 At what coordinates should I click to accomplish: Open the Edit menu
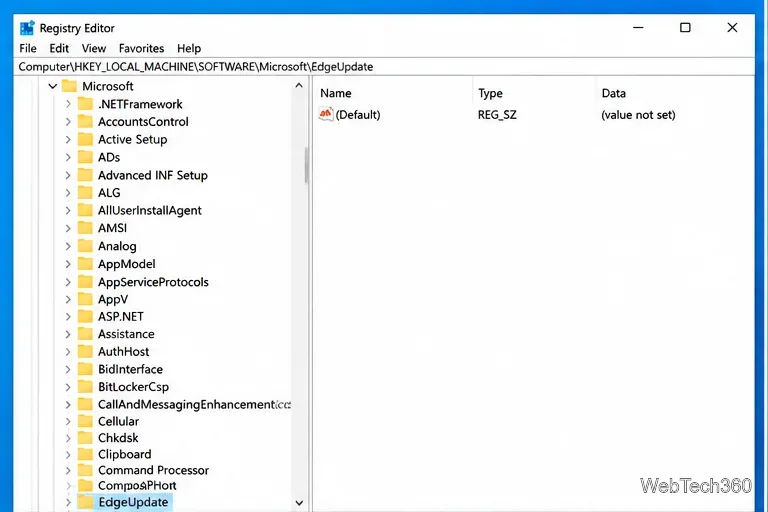point(59,49)
